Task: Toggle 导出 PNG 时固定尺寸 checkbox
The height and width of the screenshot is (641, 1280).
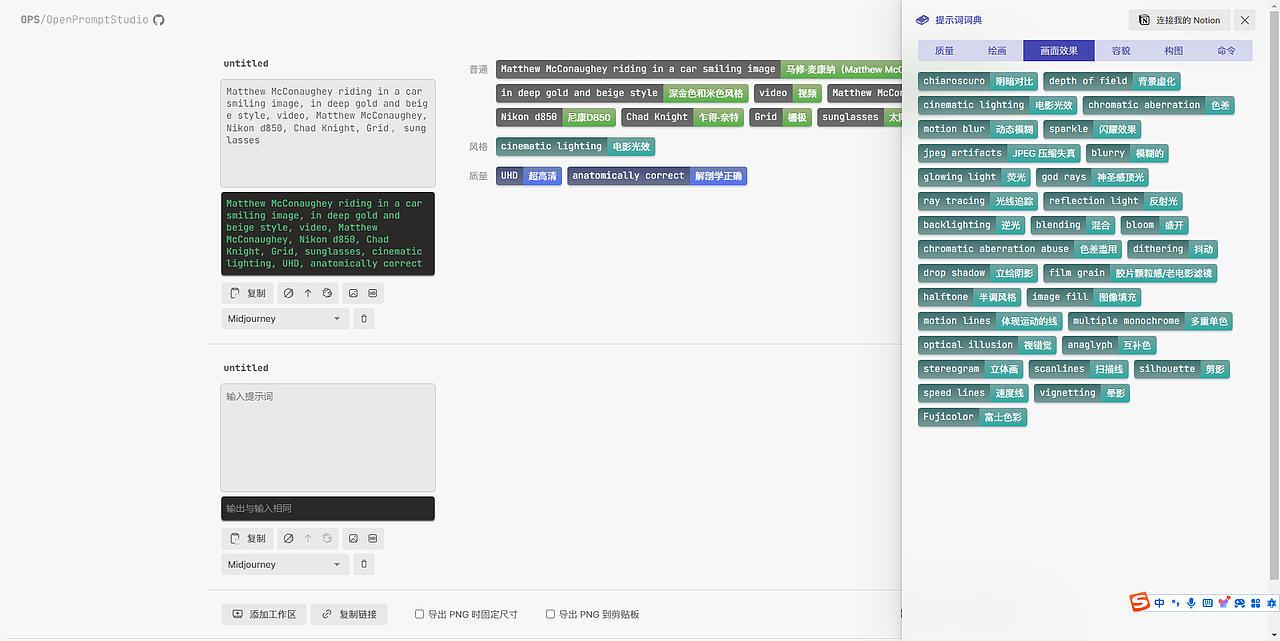Action: coord(420,614)
